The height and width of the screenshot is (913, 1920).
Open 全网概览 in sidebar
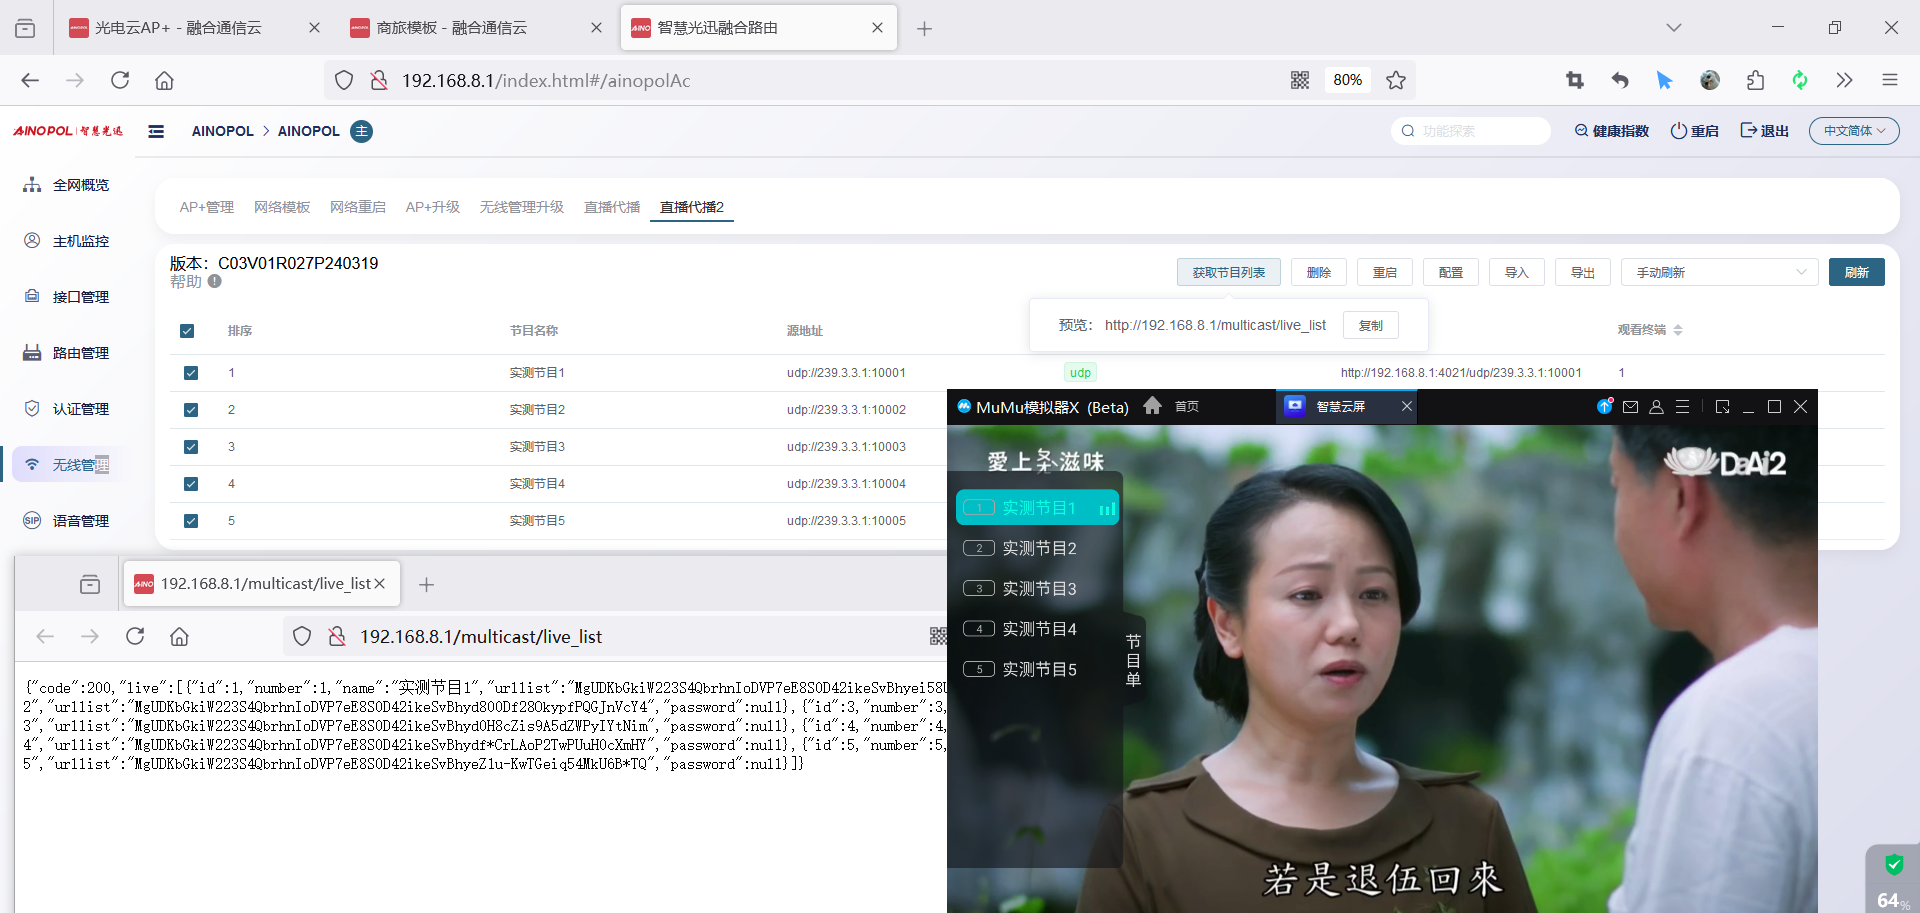pyautogui.click(x=66, y=185)
